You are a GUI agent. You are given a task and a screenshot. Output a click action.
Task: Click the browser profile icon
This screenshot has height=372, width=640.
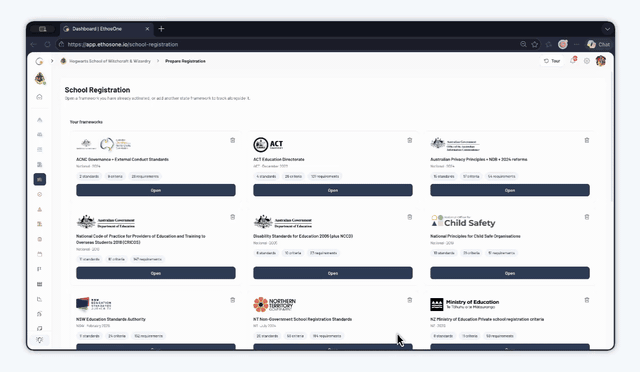(562, 44)
